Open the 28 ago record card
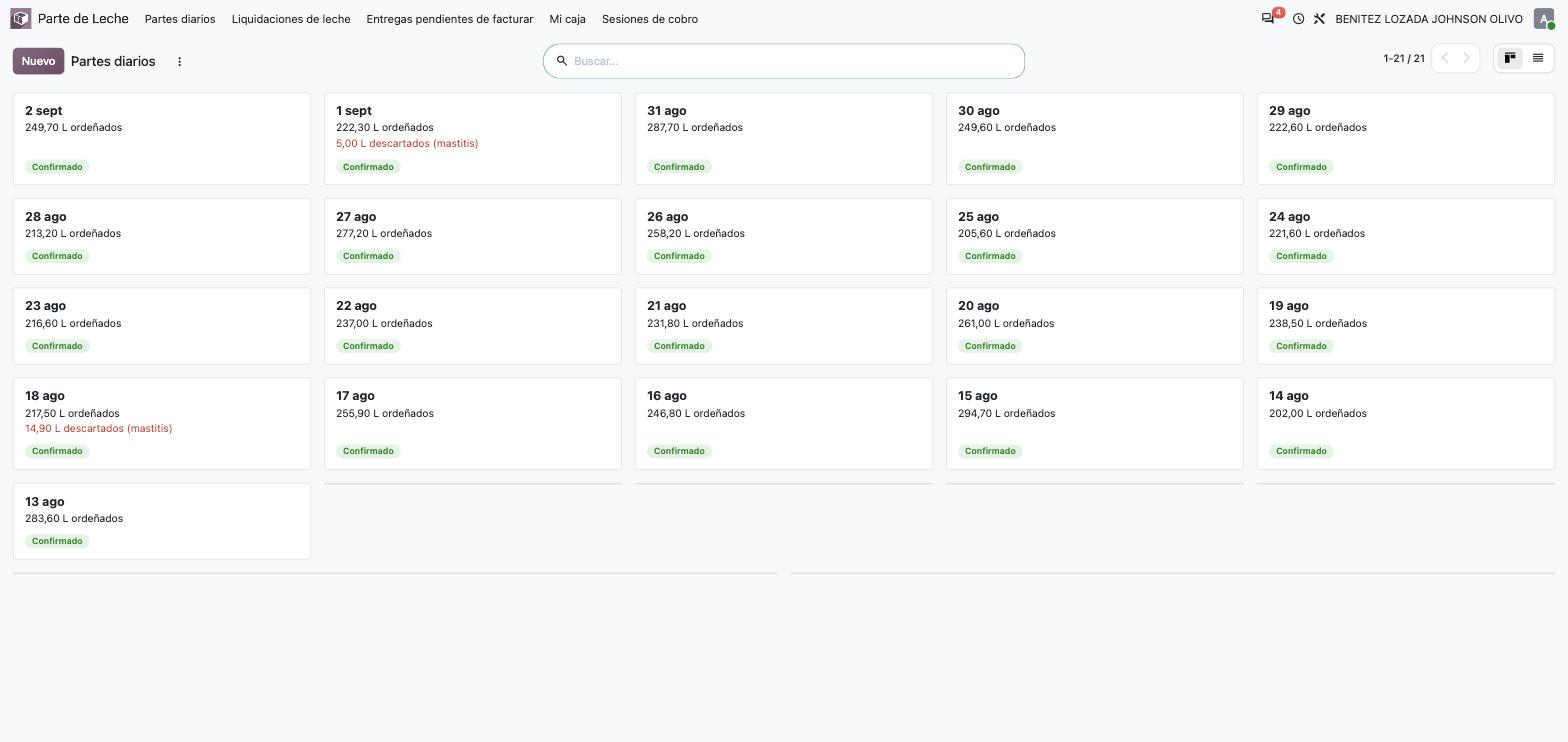1568x742 pixels. [x=162, y=236]
